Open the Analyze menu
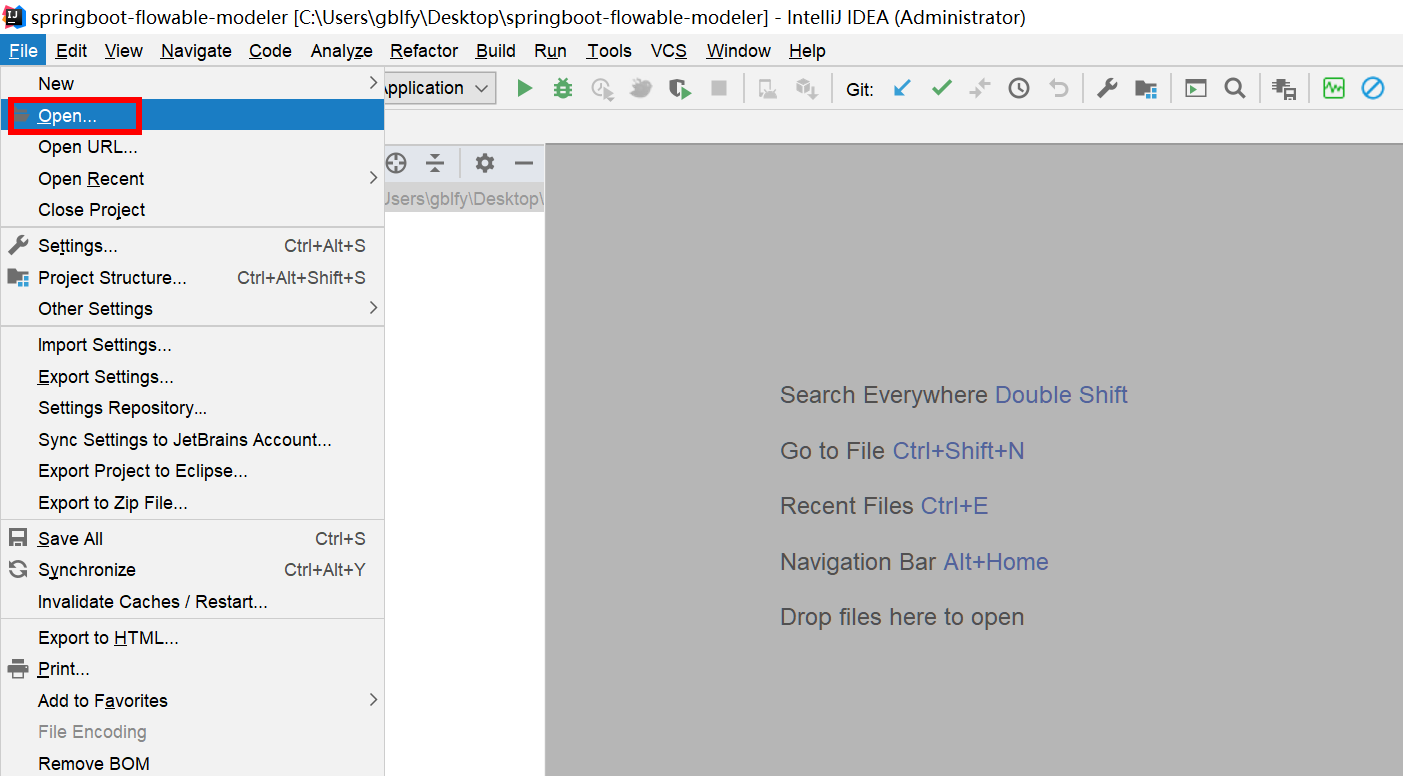 click(x=341, y=51)
